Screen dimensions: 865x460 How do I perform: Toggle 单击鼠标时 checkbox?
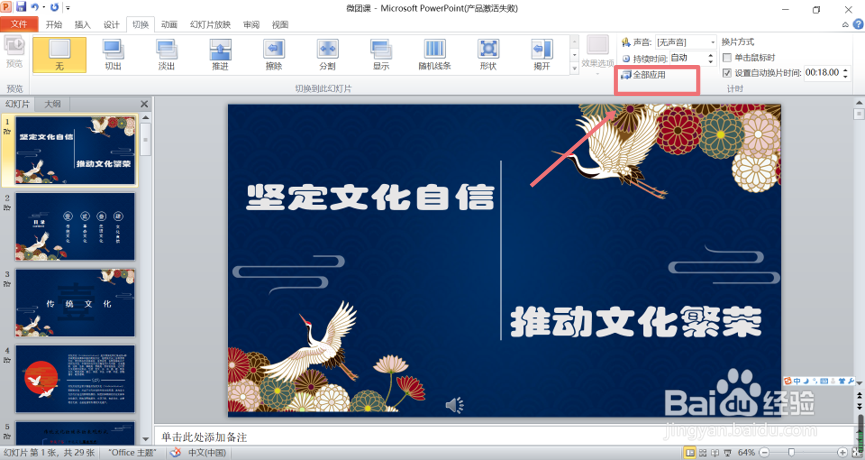point(727,57)
